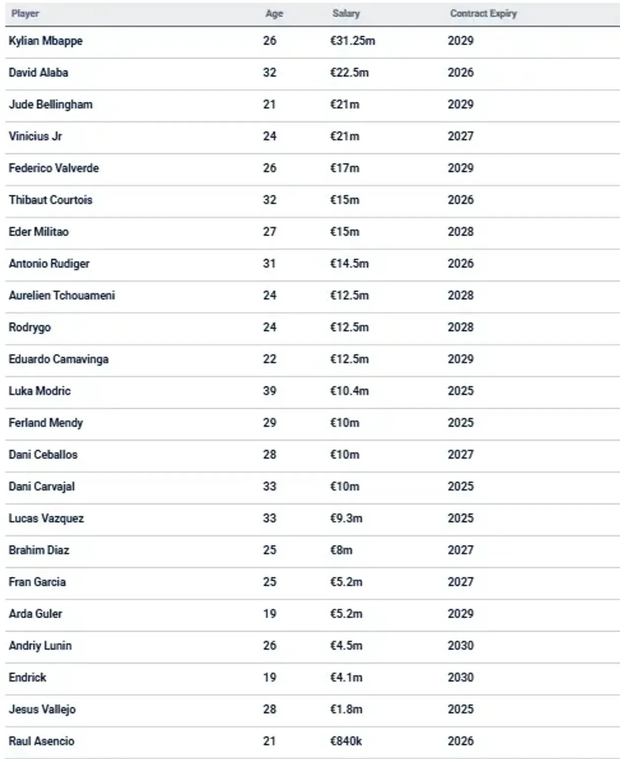The image size is (620, 759).
Task: Click Aurelien Tchouameni's name
Action: 61,295
